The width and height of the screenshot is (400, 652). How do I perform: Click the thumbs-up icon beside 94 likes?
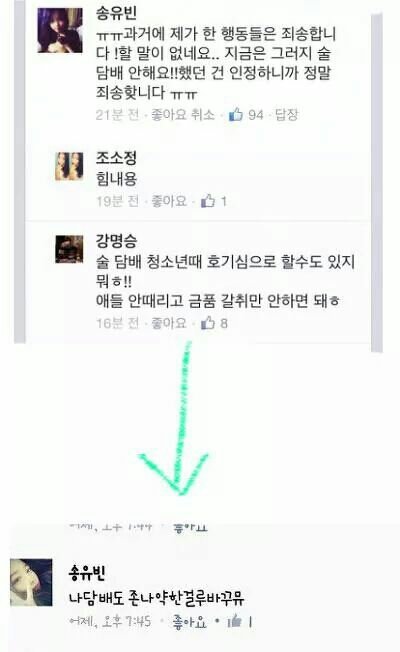(236, 114)
